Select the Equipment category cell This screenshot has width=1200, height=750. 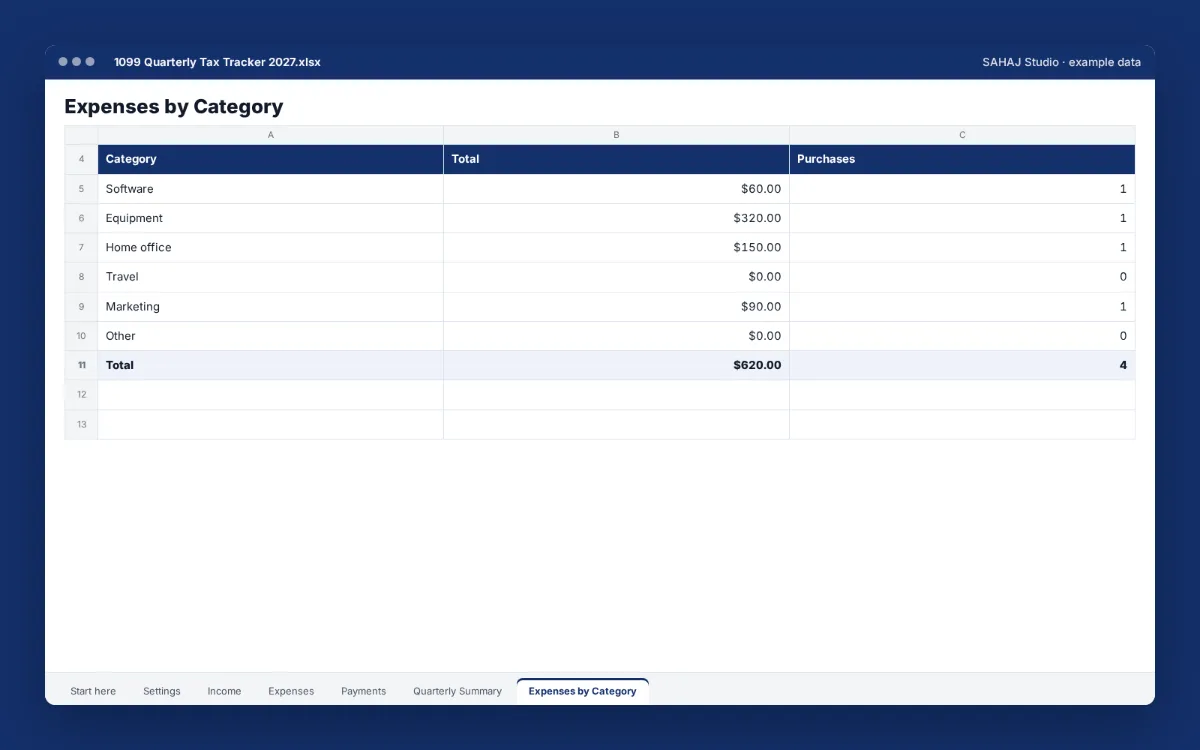pos(271,218)
